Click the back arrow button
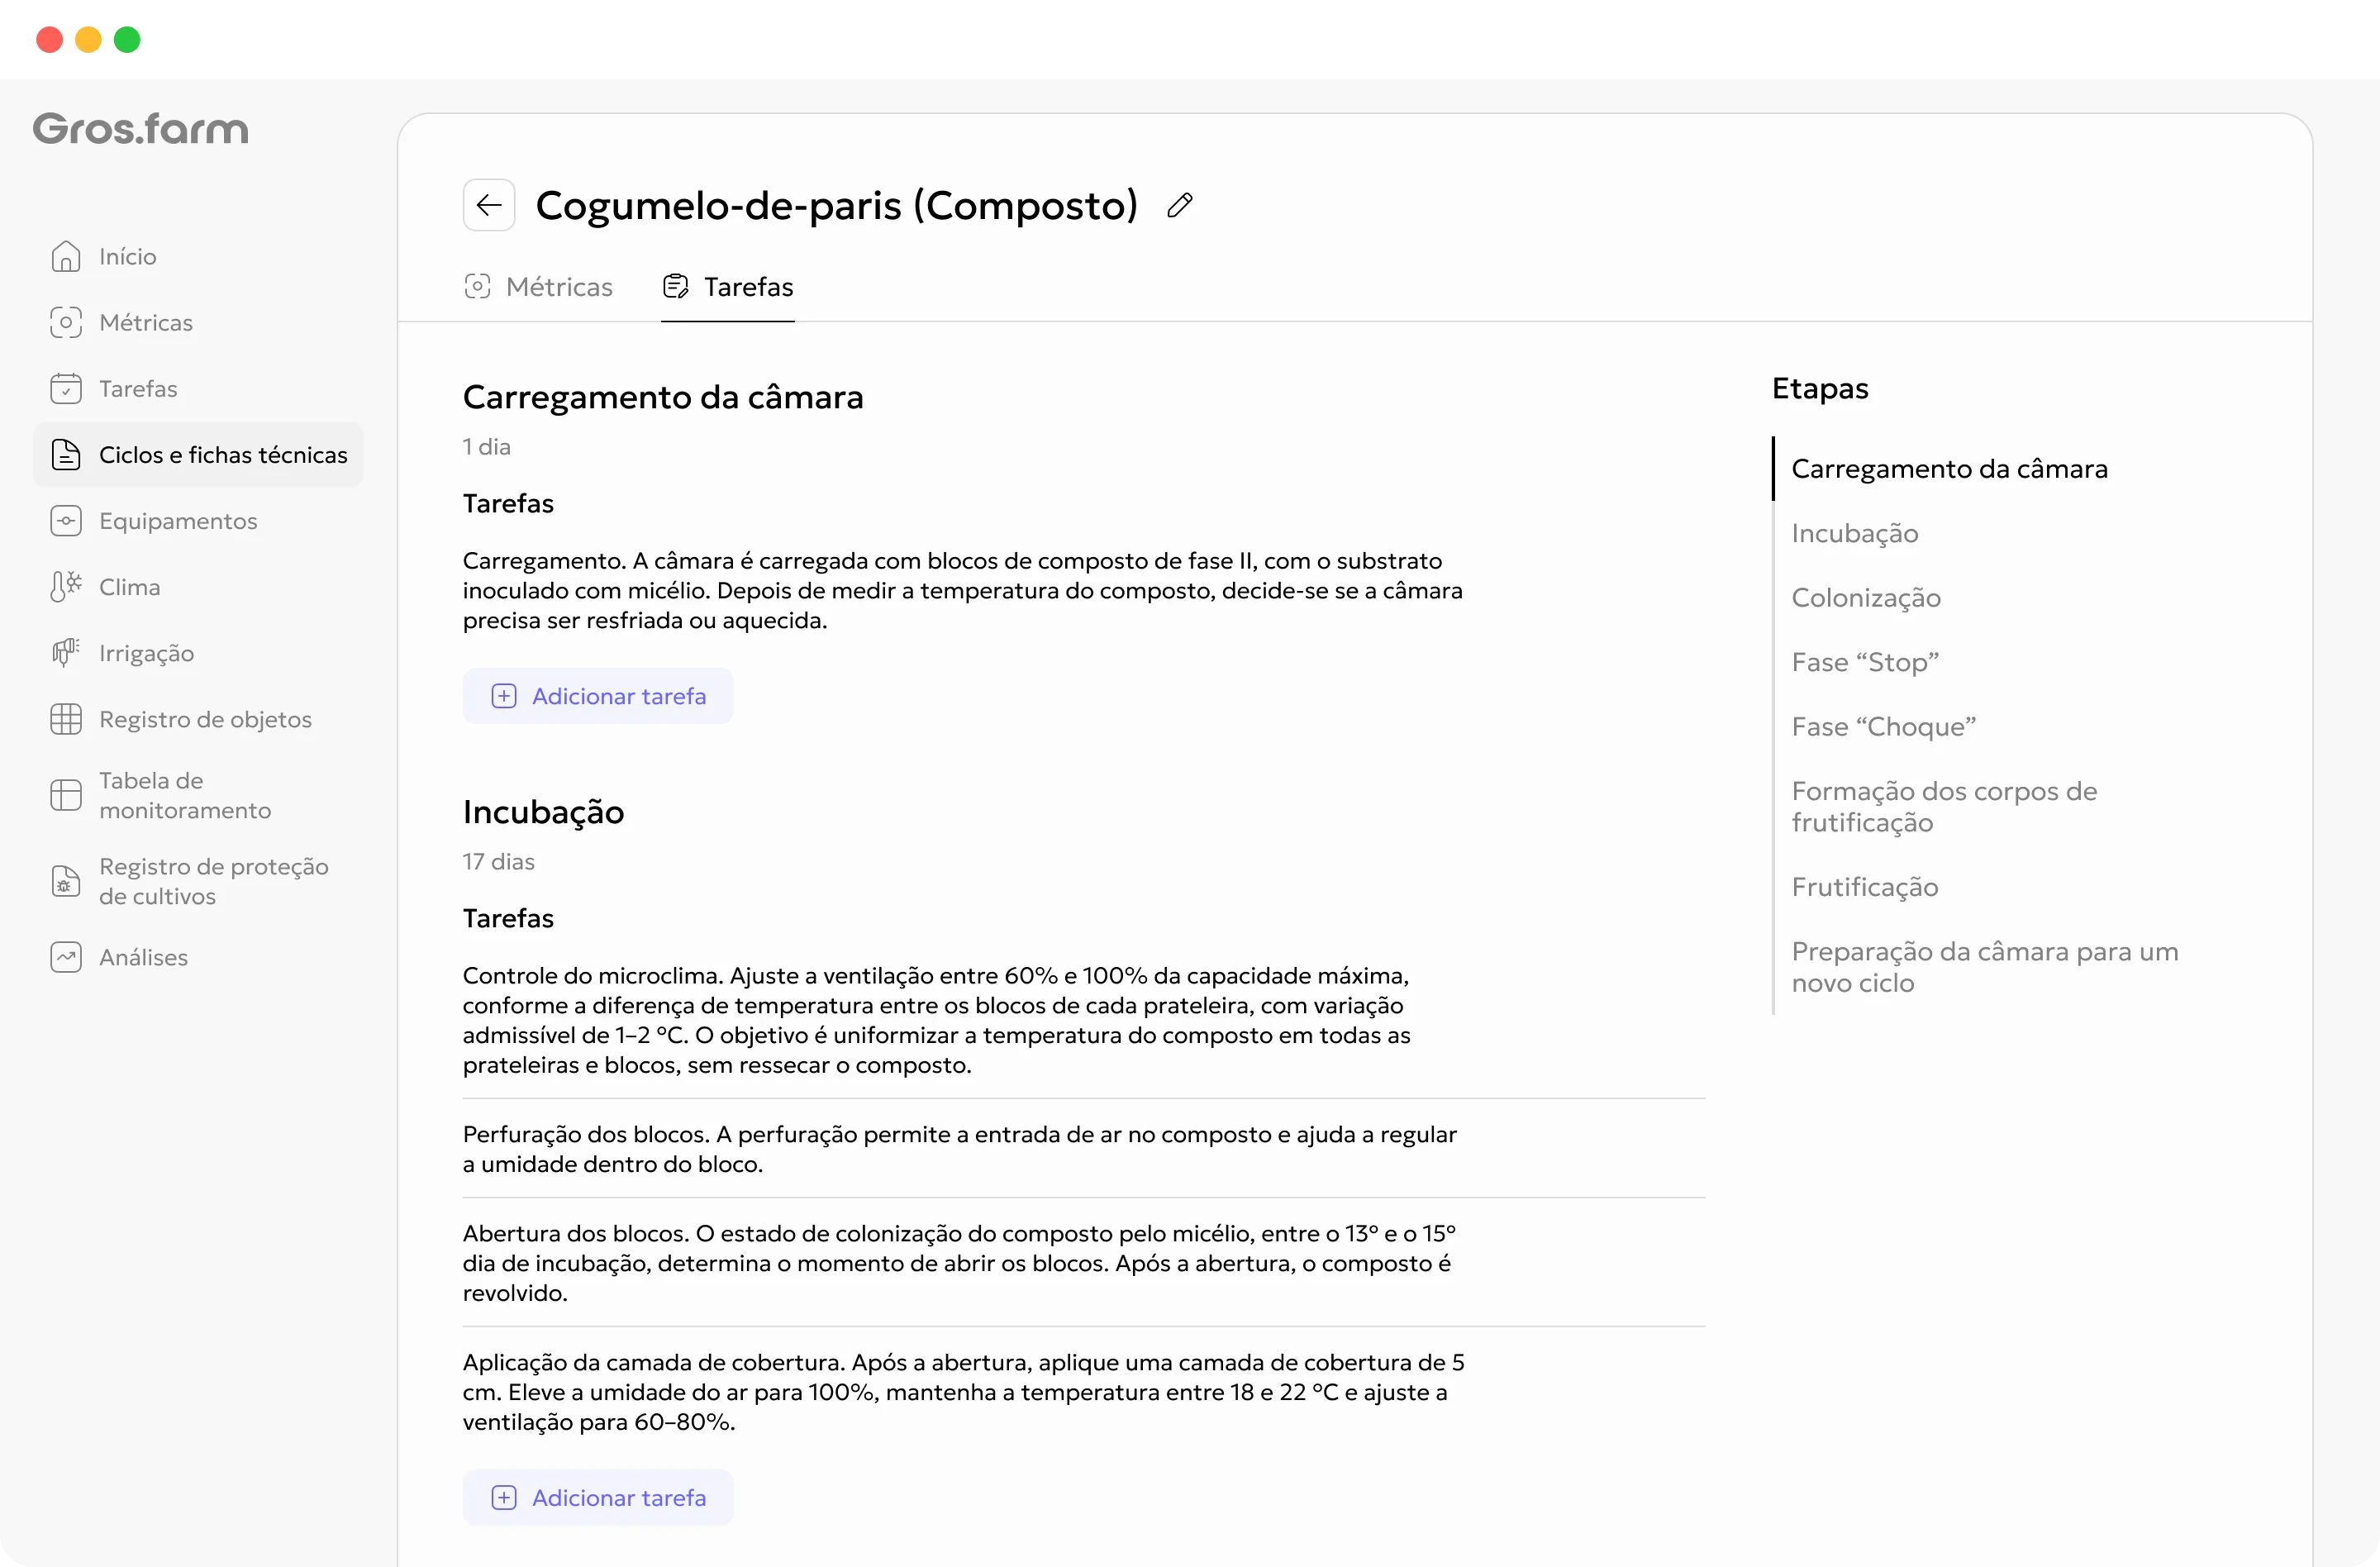The image size is (2380, 1567). (x=488, y=205)
